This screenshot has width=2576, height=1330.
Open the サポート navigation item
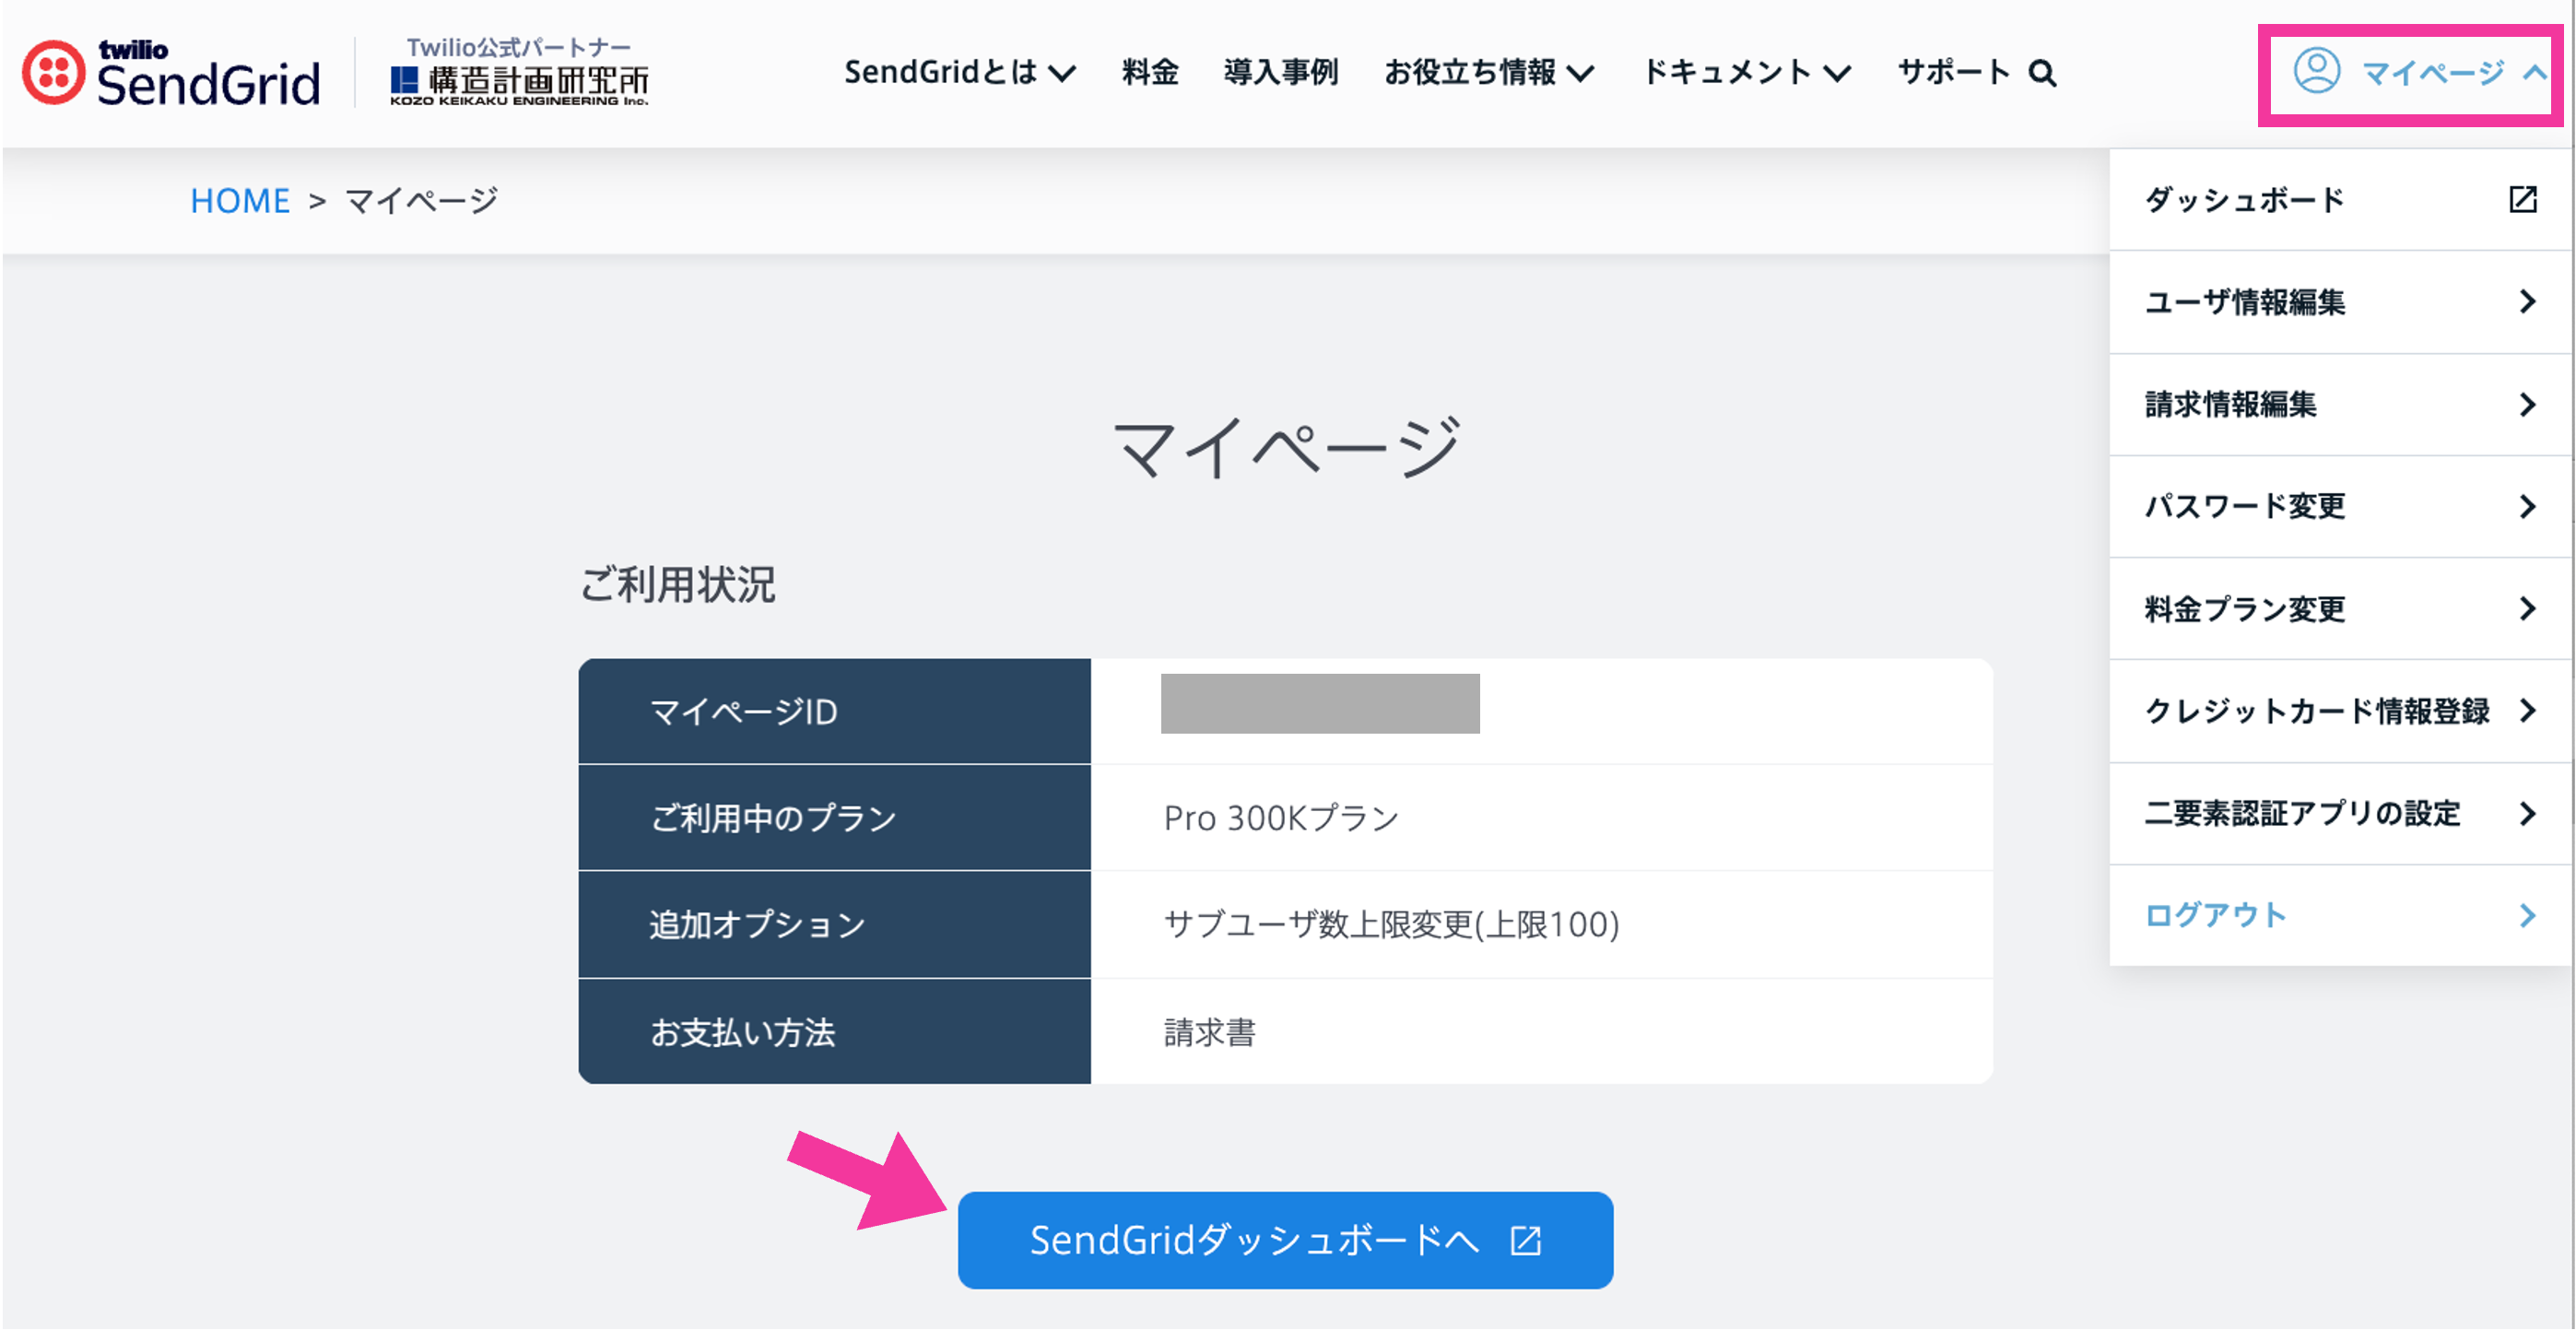1953,72
